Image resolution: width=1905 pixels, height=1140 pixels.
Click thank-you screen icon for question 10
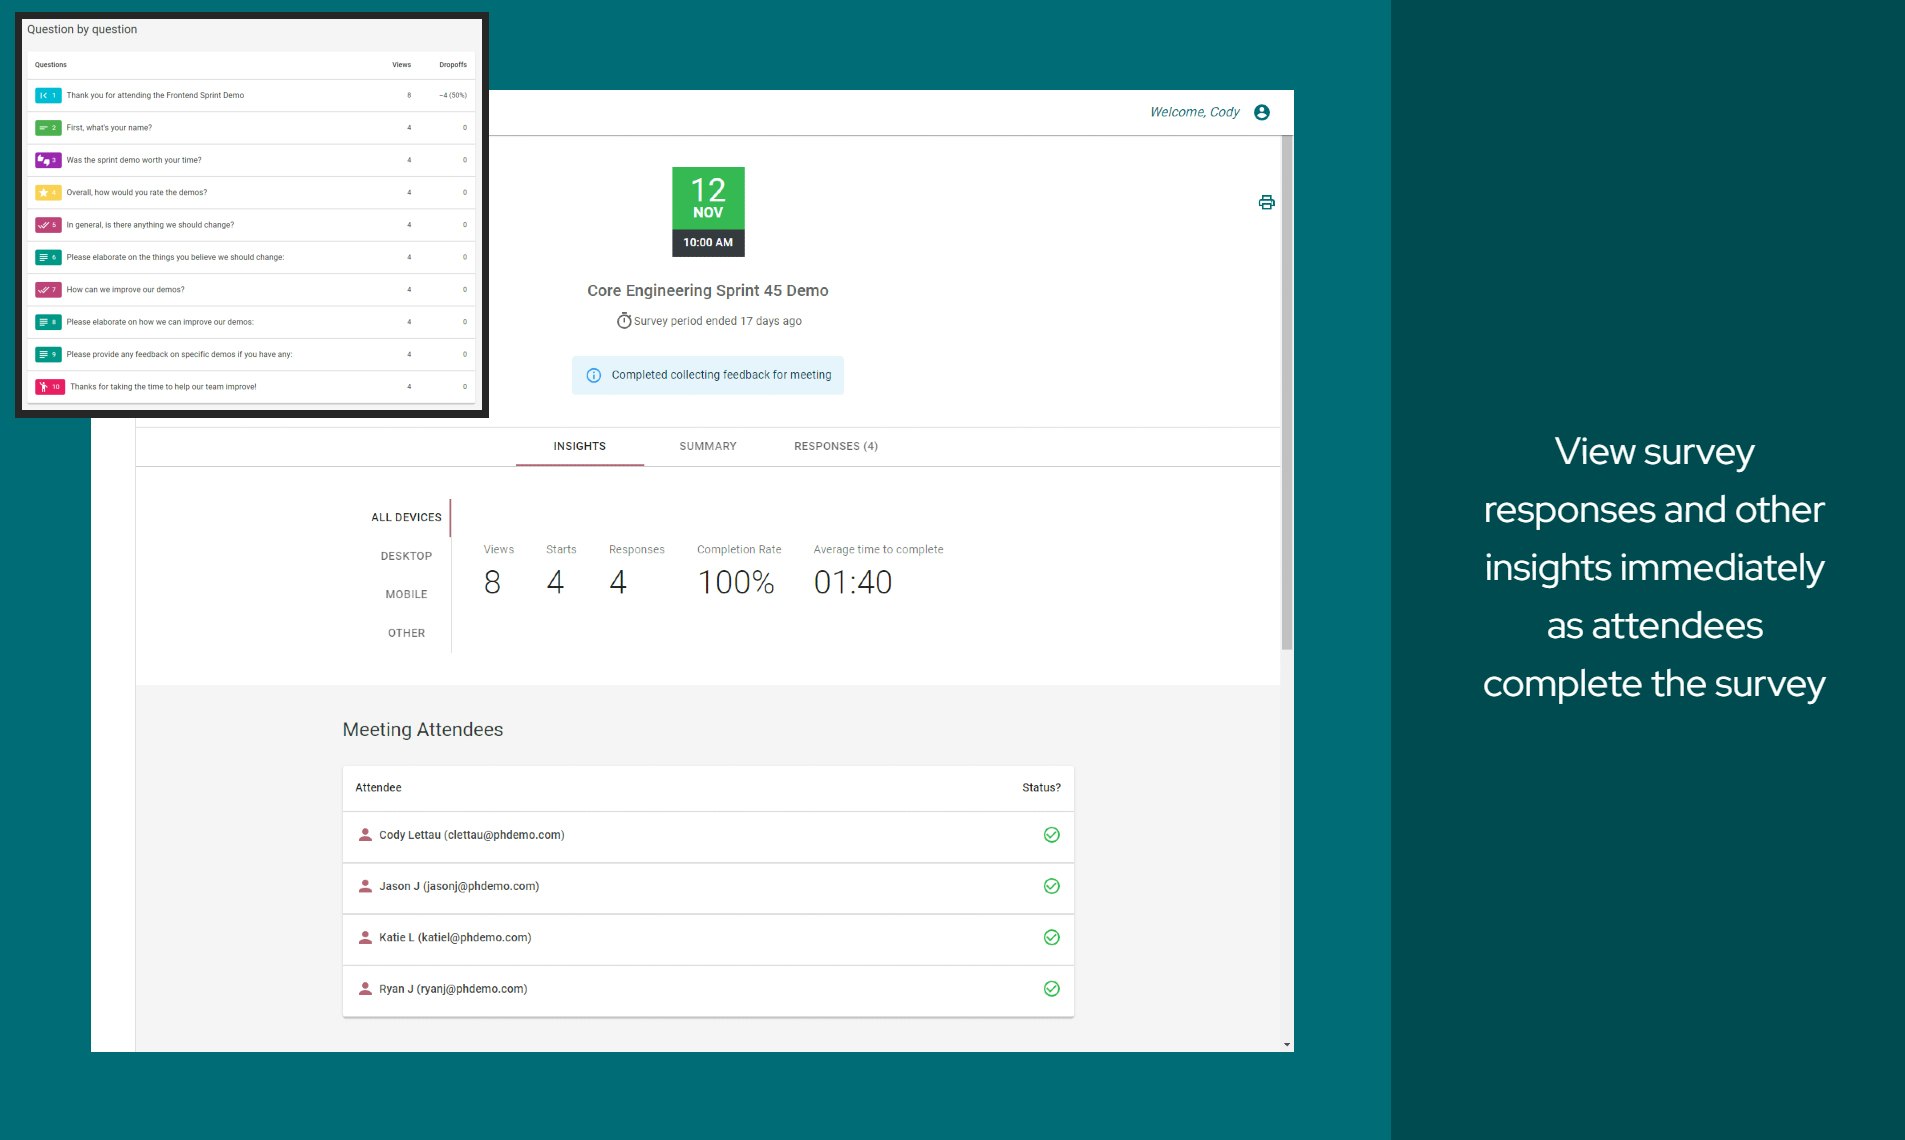tap(50, 387)
